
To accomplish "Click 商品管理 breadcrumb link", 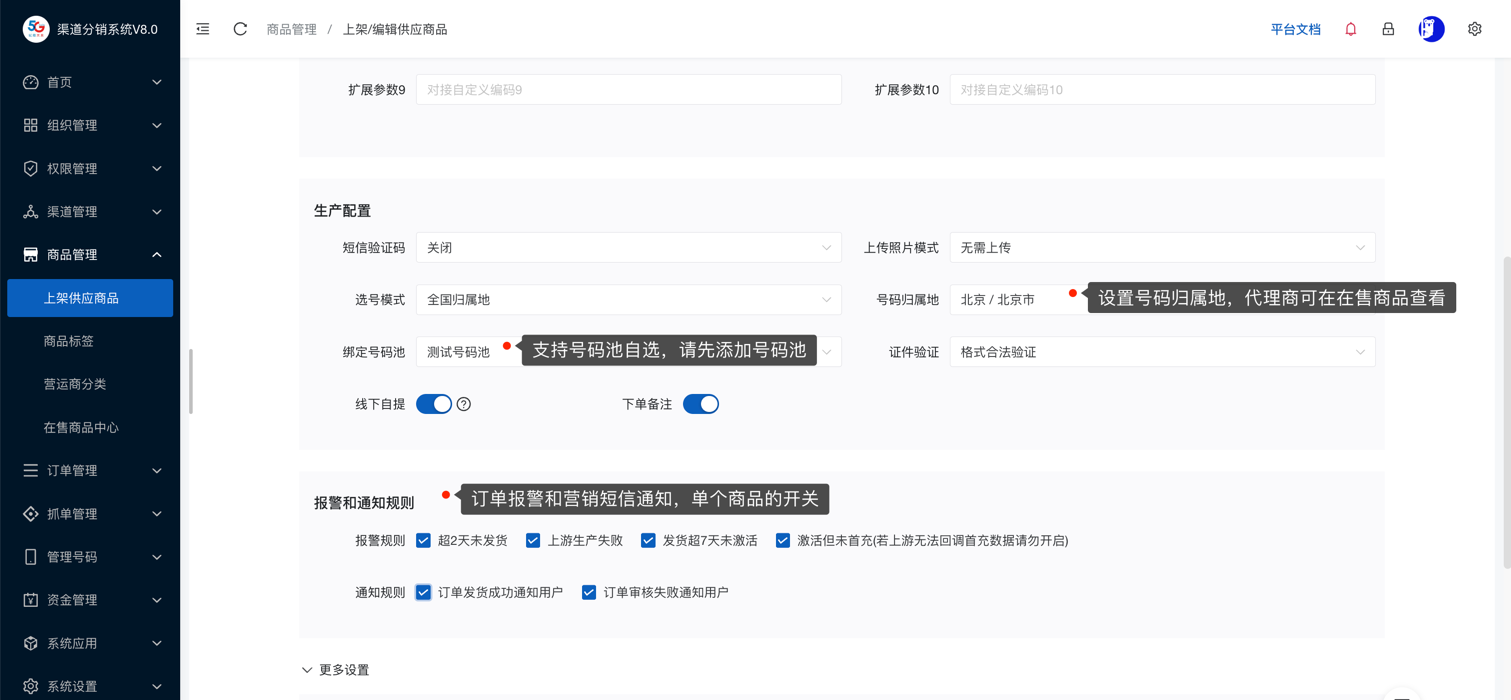I will pos(291,29).
